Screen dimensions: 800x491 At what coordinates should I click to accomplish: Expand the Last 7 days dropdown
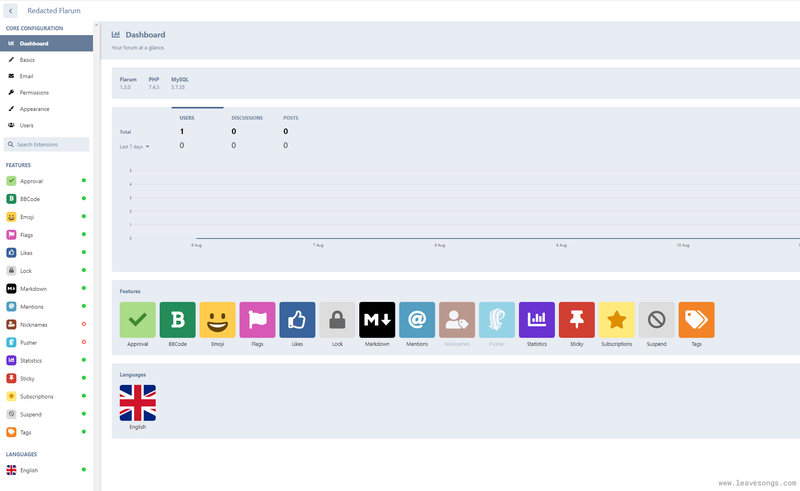(134, 147)
